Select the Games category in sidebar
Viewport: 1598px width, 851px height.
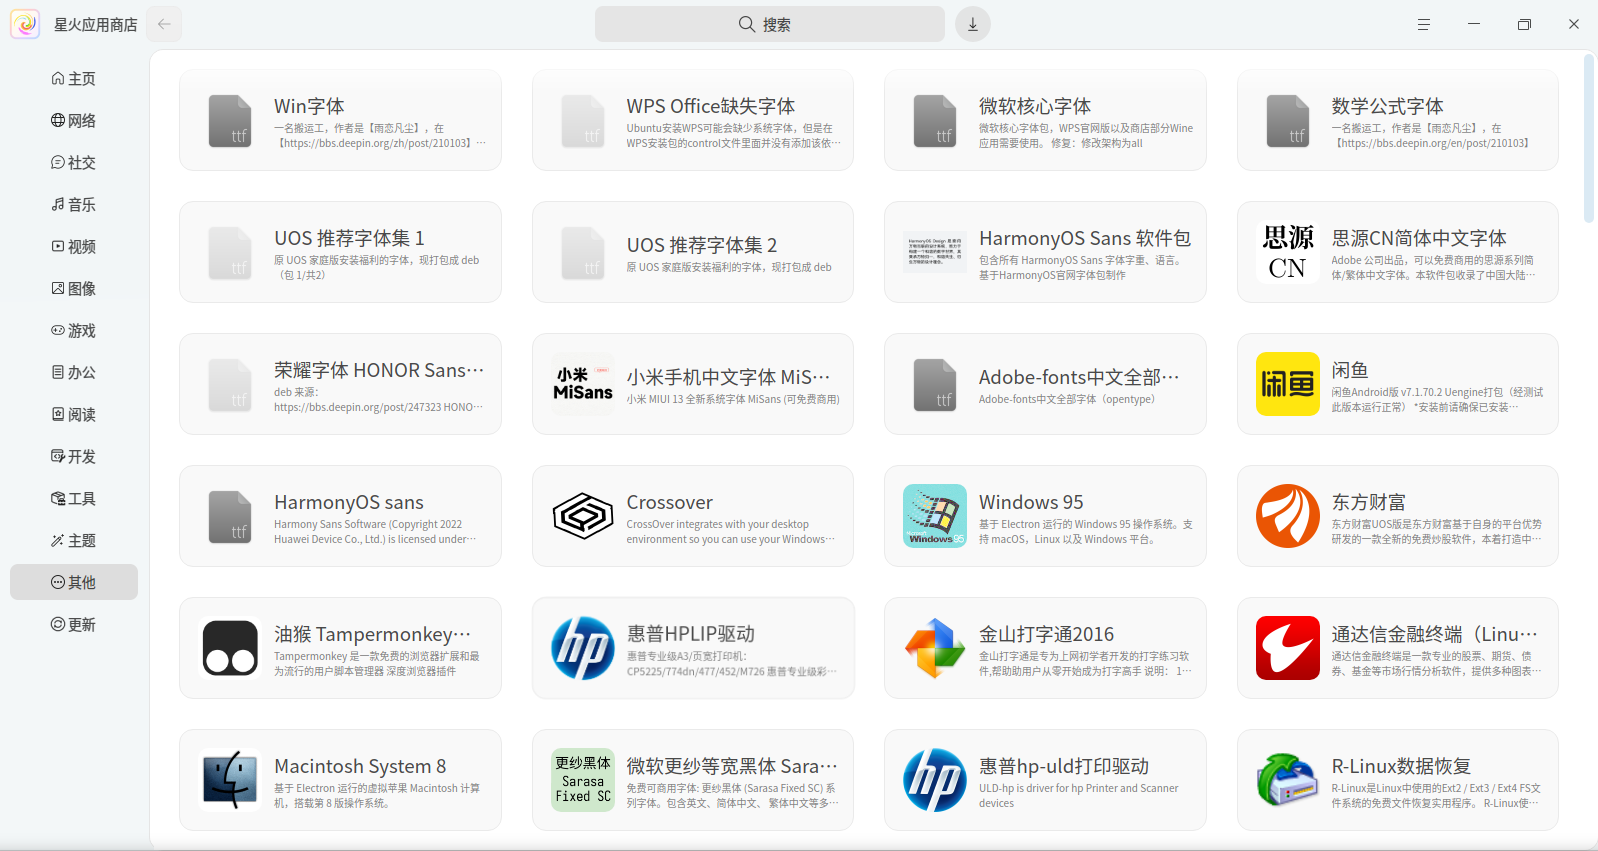pos(74,331)
